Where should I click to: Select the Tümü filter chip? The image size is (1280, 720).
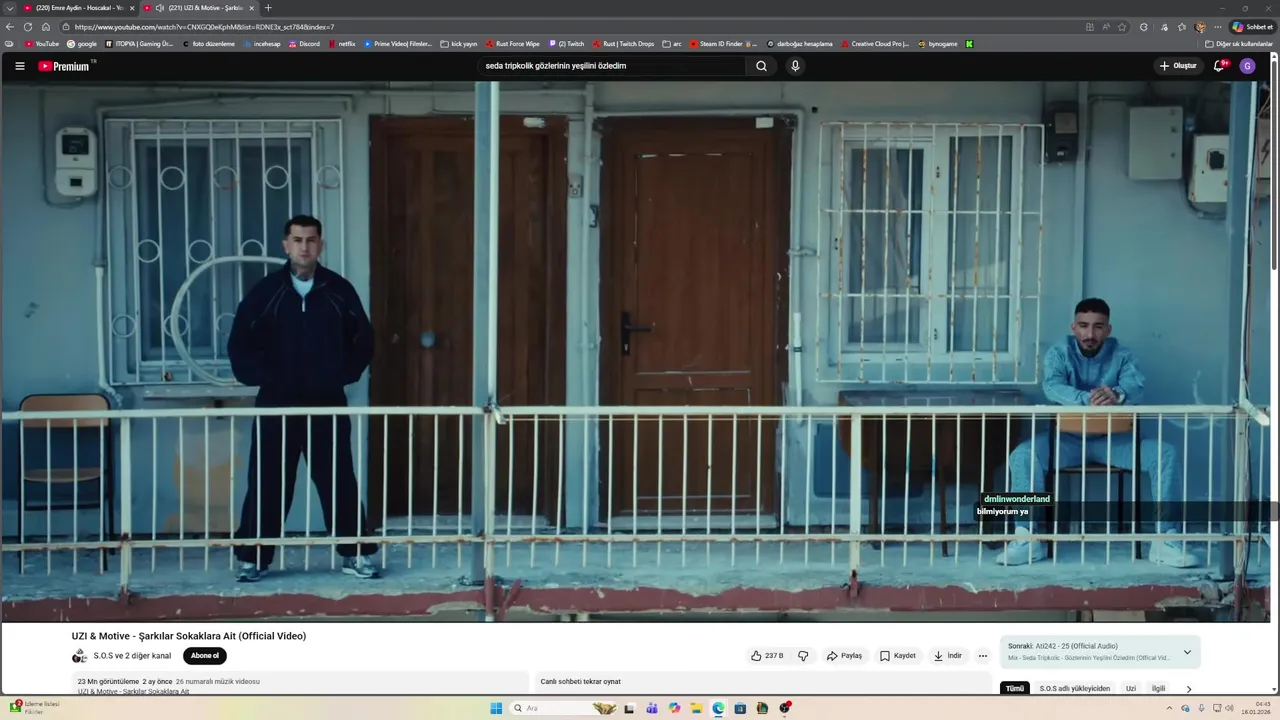[x=1015, y=688]
